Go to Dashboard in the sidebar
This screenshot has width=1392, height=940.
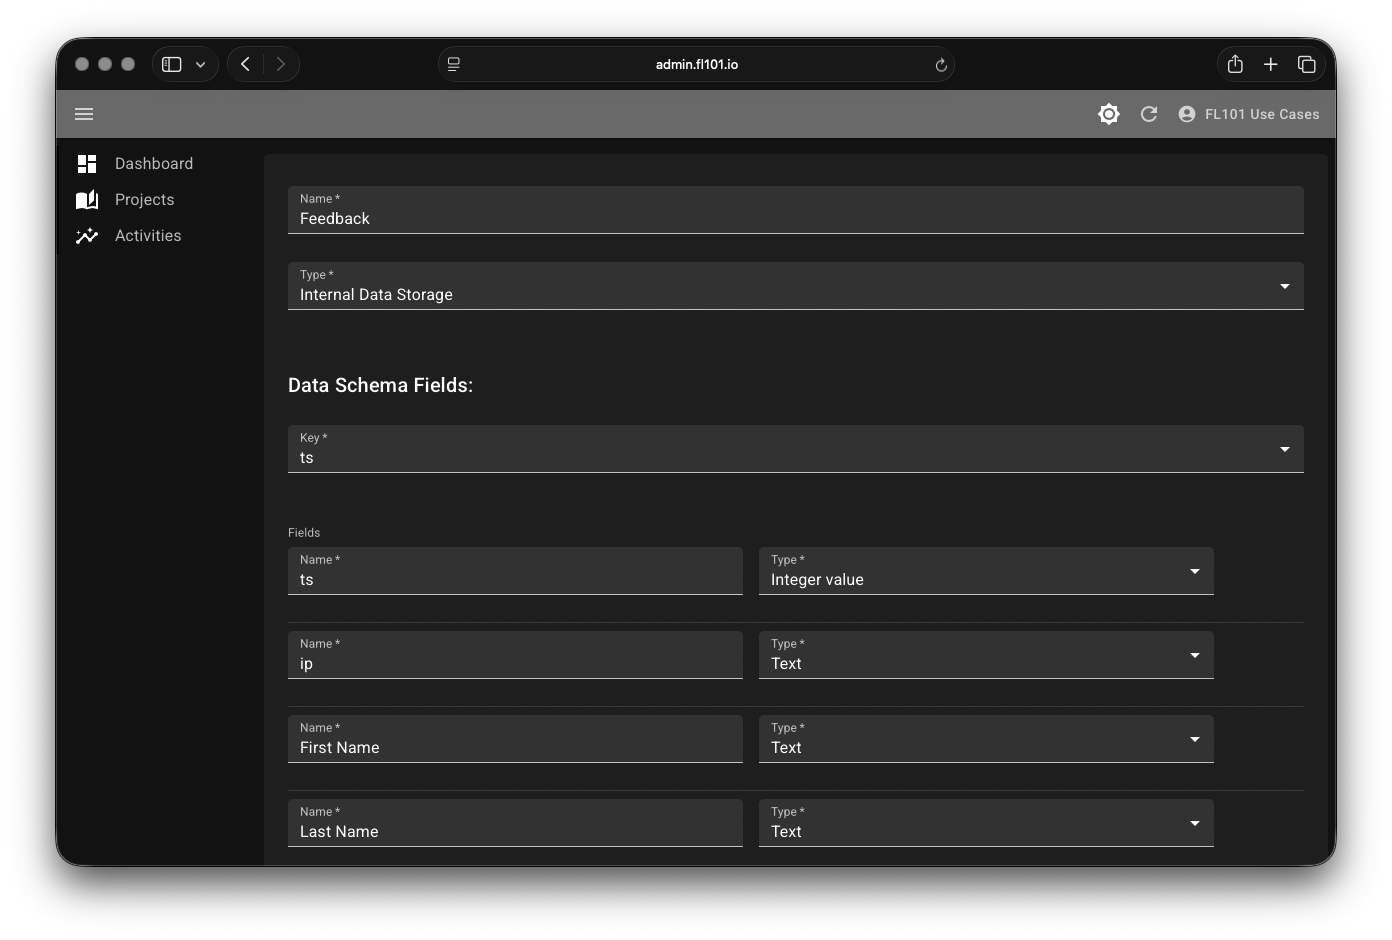click(153, 164)
